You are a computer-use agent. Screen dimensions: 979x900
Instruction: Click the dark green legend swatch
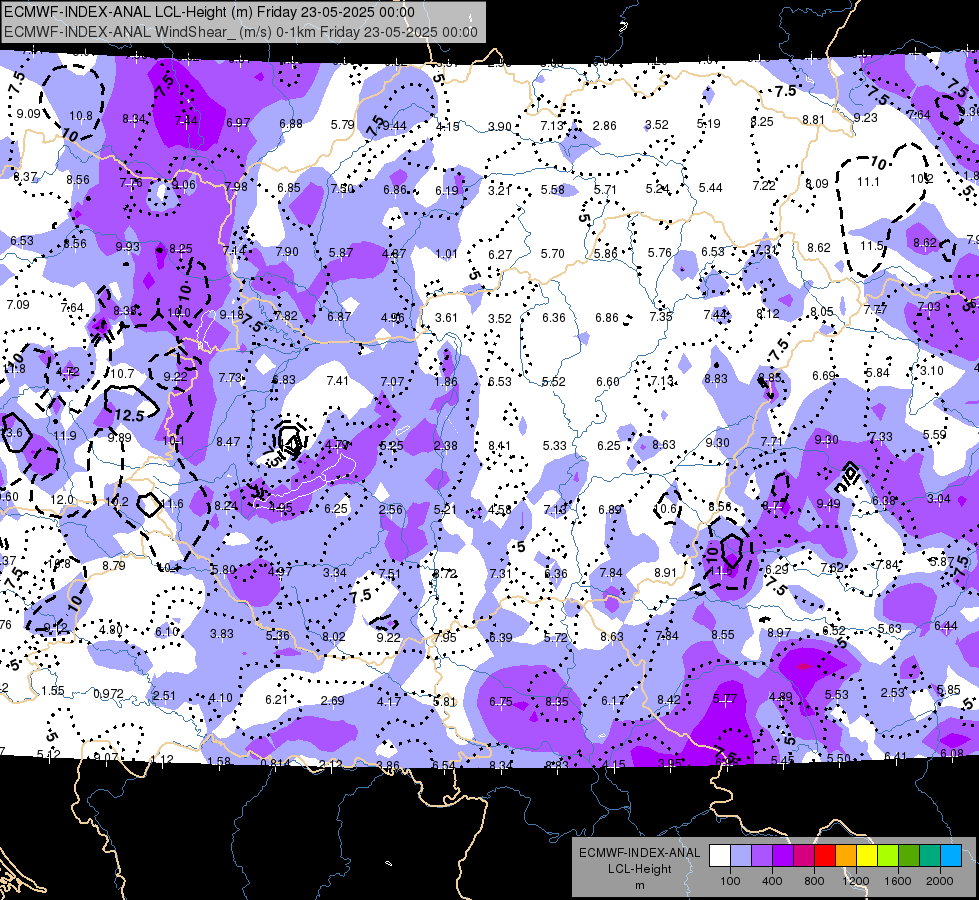coord(908,856)
